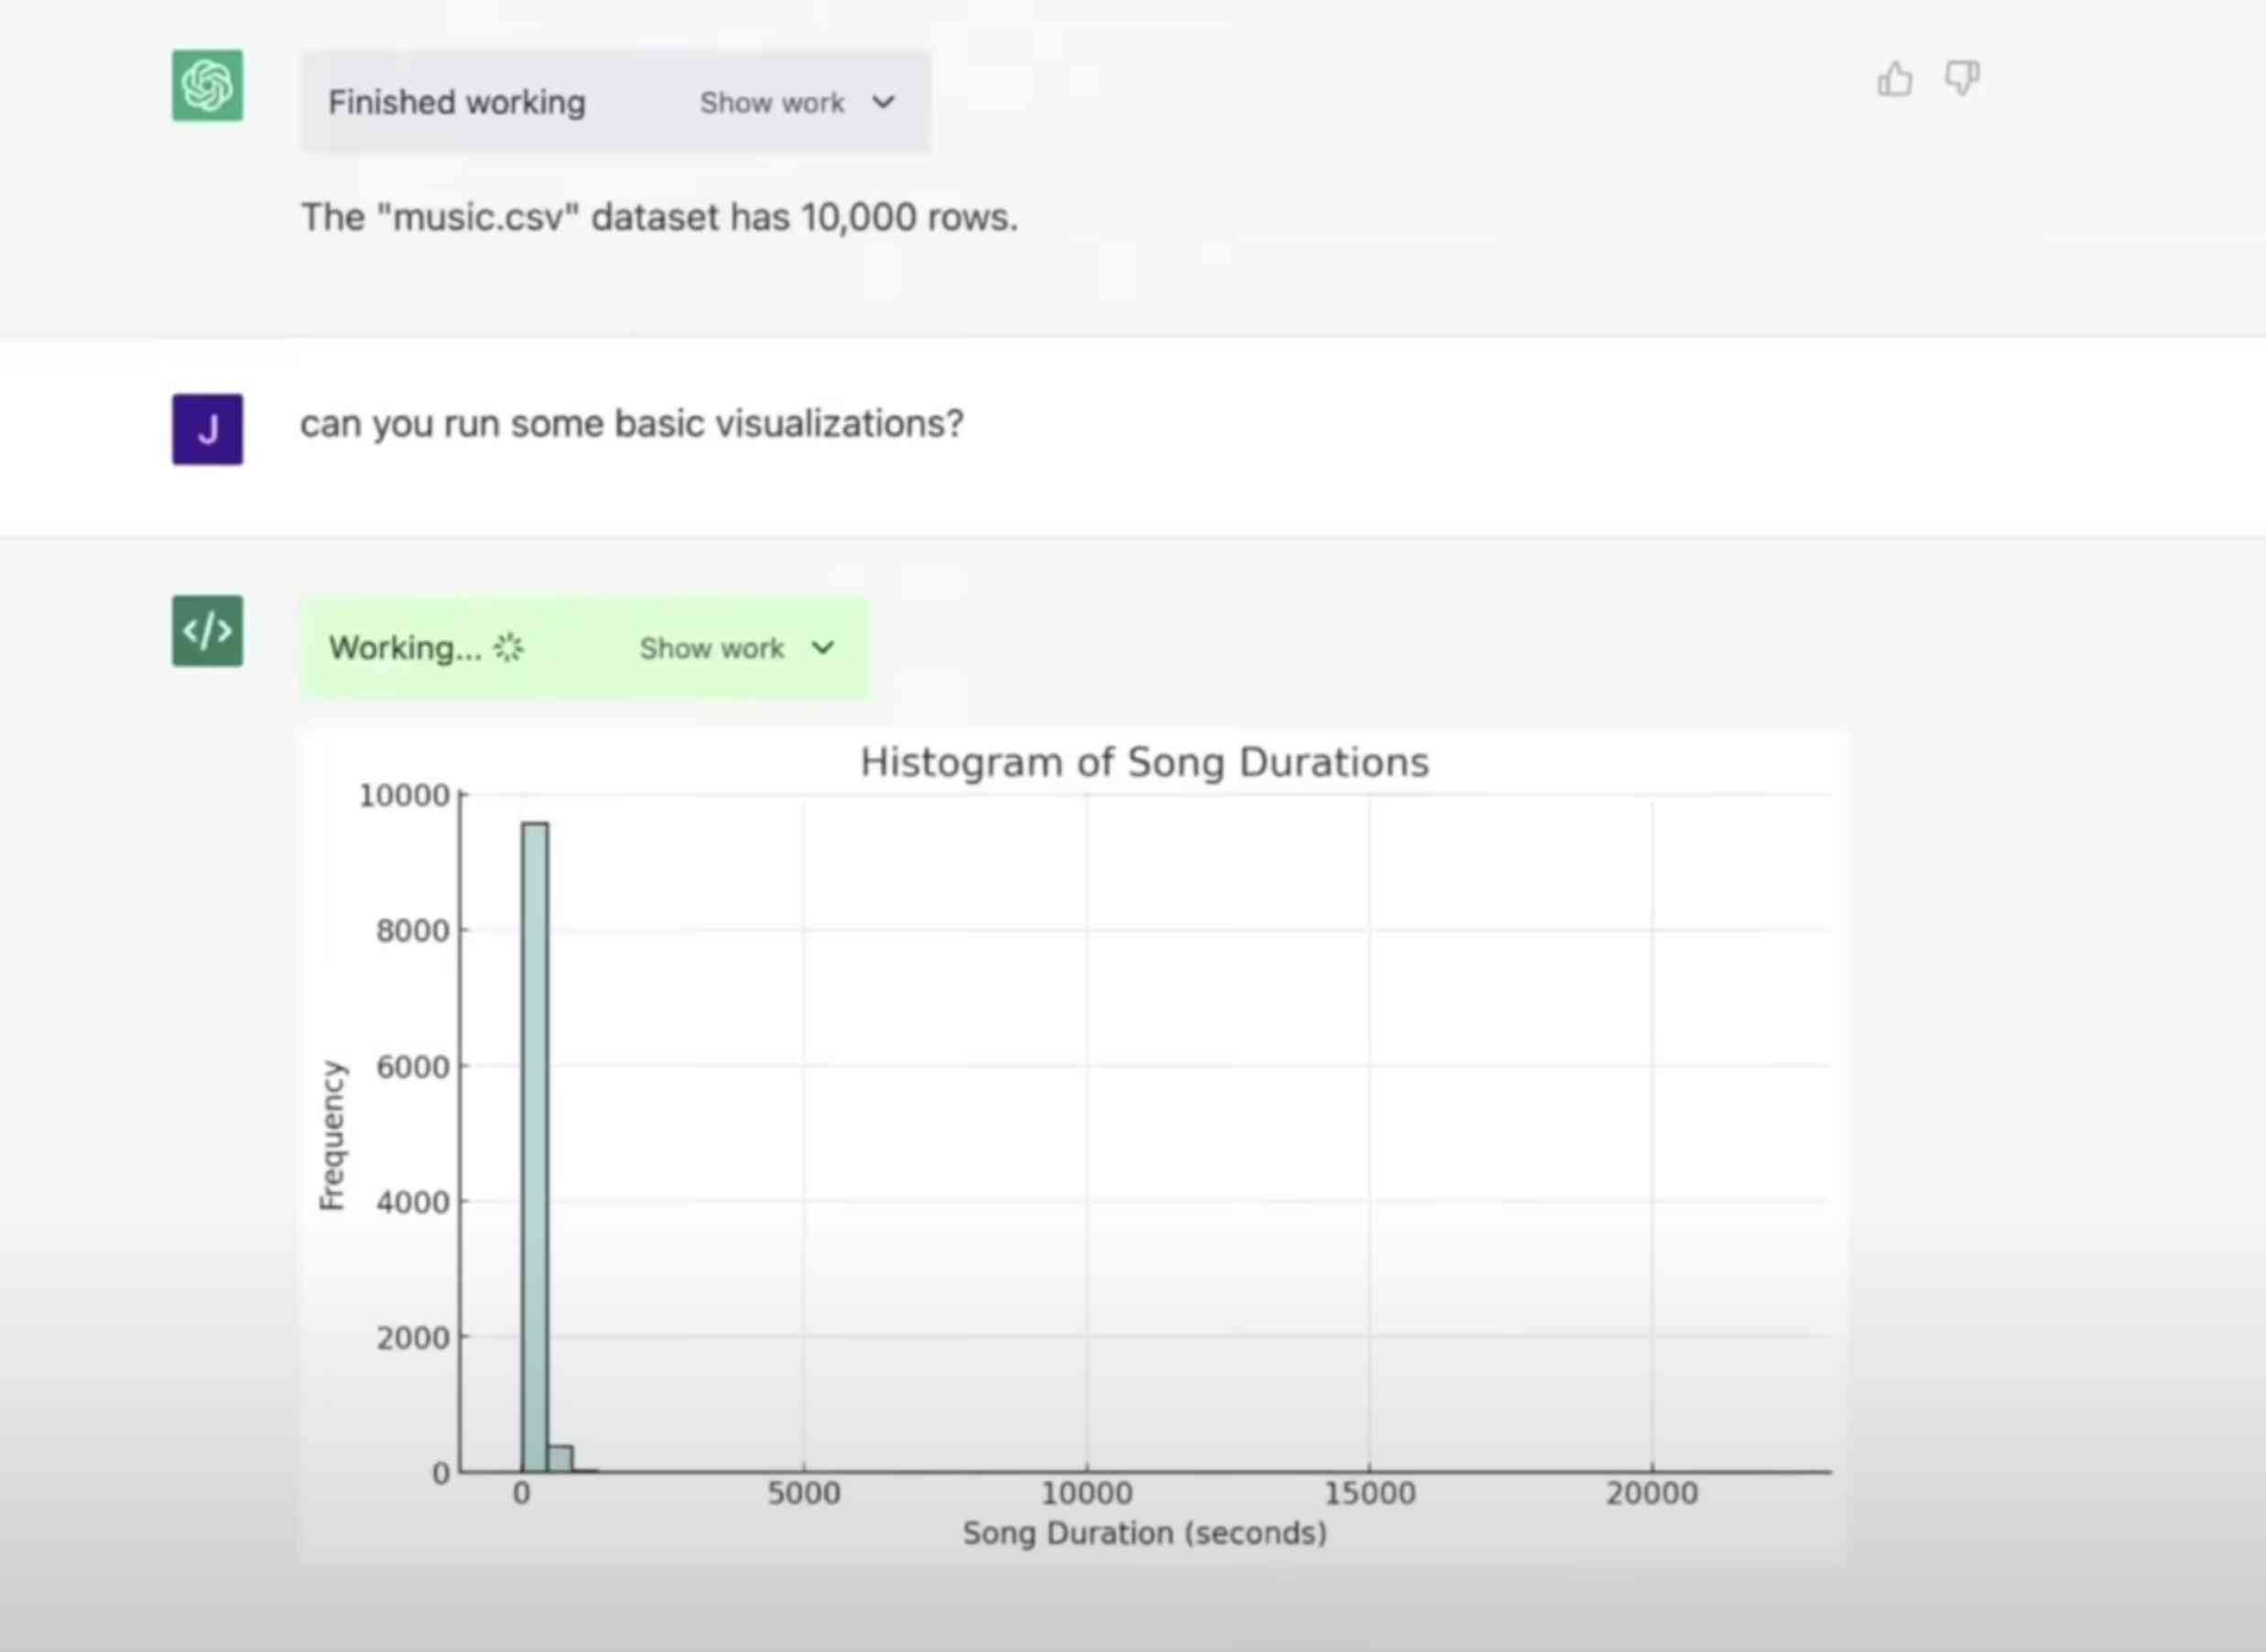Click the 5000 x-axis tick label
The height and width of the screenshot is (1652, 2266).
804,1493
